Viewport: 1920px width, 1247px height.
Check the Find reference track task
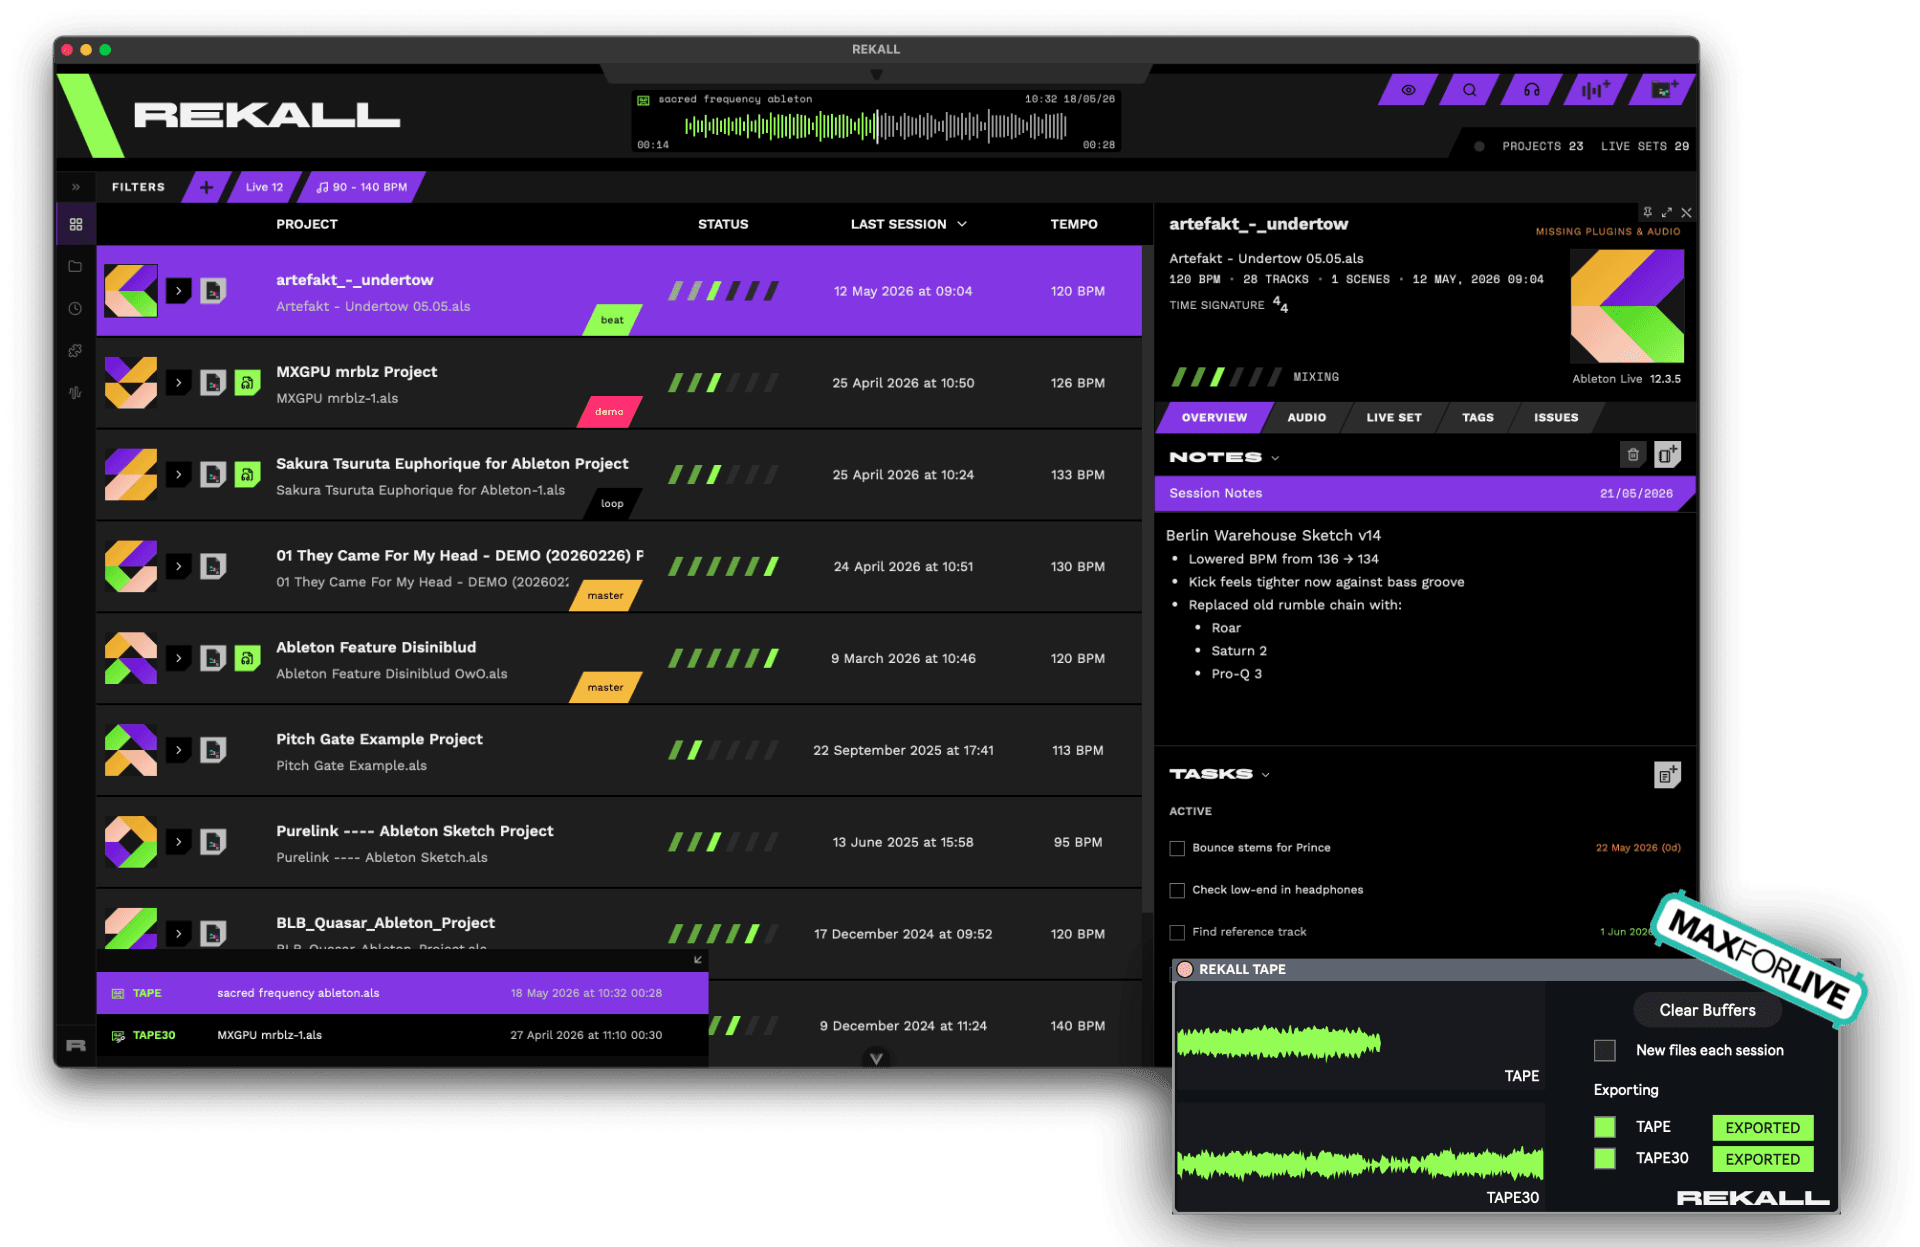pos(1177,932)
